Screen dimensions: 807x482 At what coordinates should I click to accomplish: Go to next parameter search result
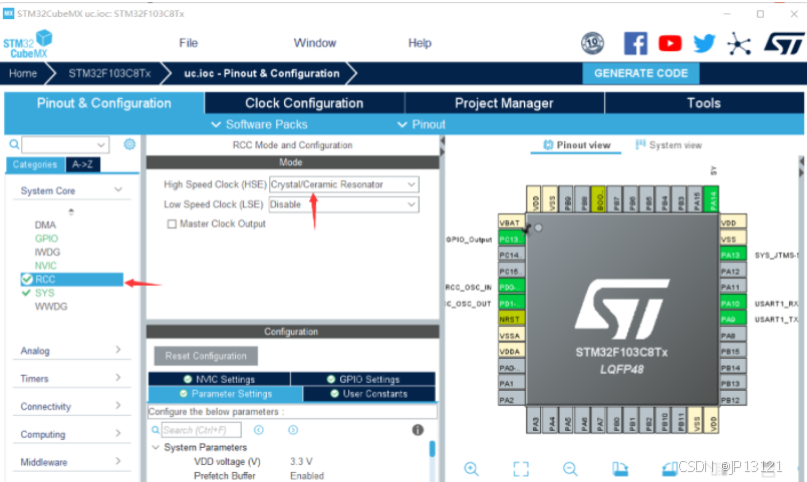[293, 430]
